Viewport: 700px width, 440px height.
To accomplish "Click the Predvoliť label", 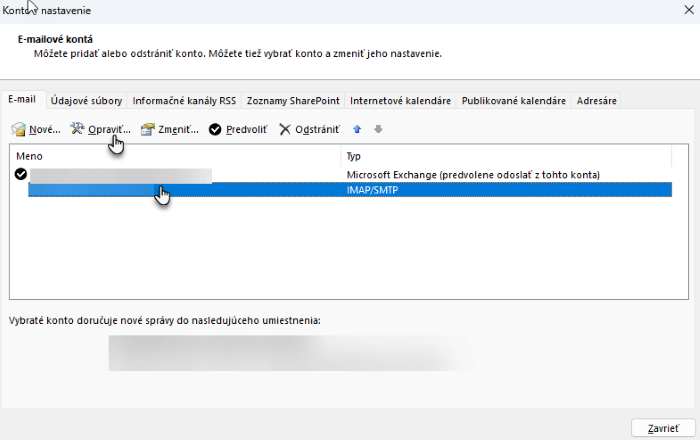I will [246, 129].
